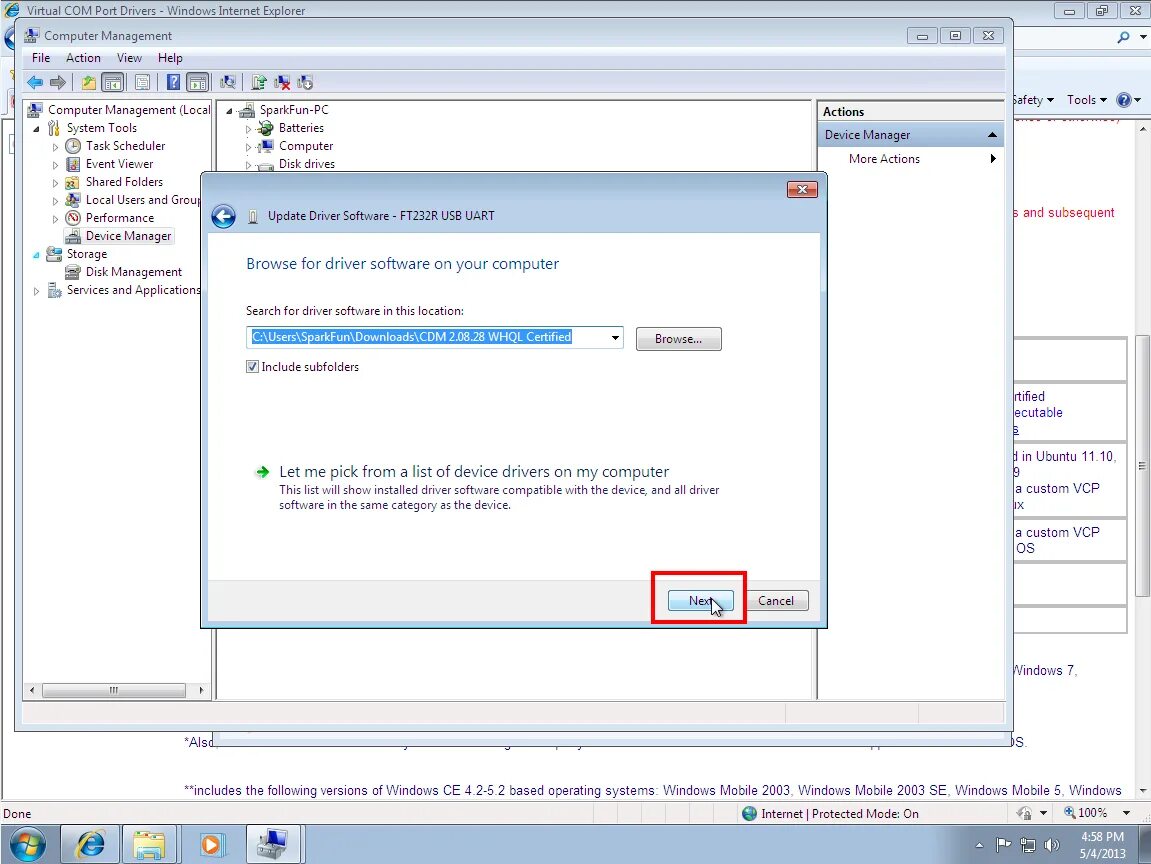Open the Action menu
The image size is (1151, 864).
(x=83, y=58)
